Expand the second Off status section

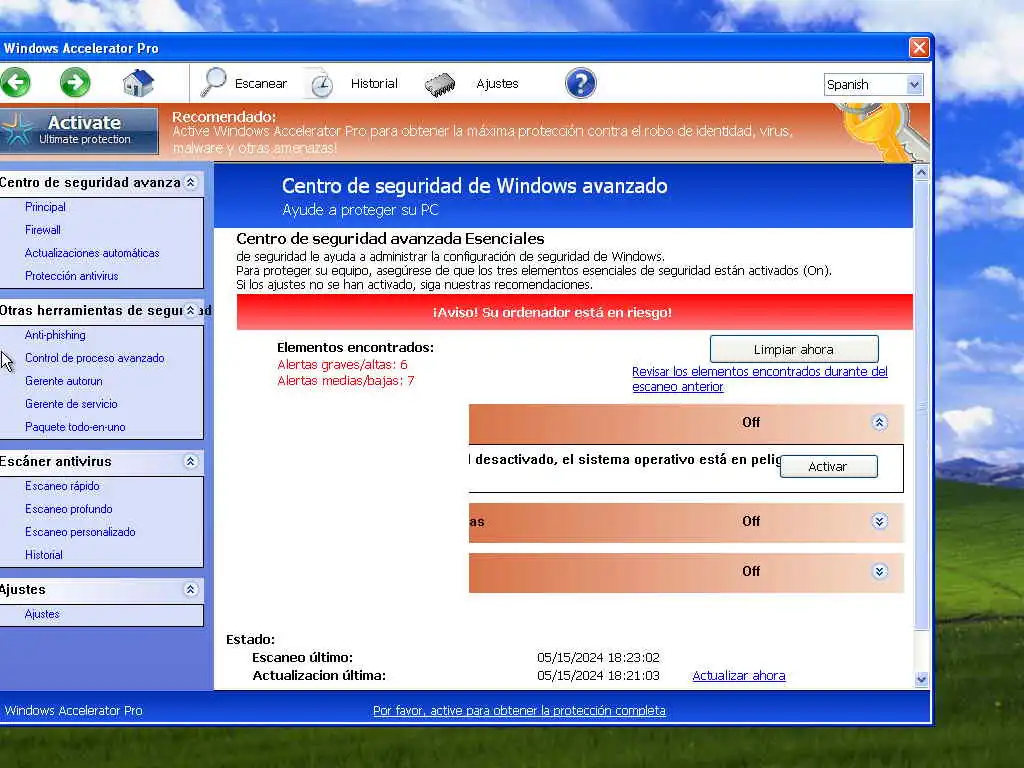pos(879,521)
